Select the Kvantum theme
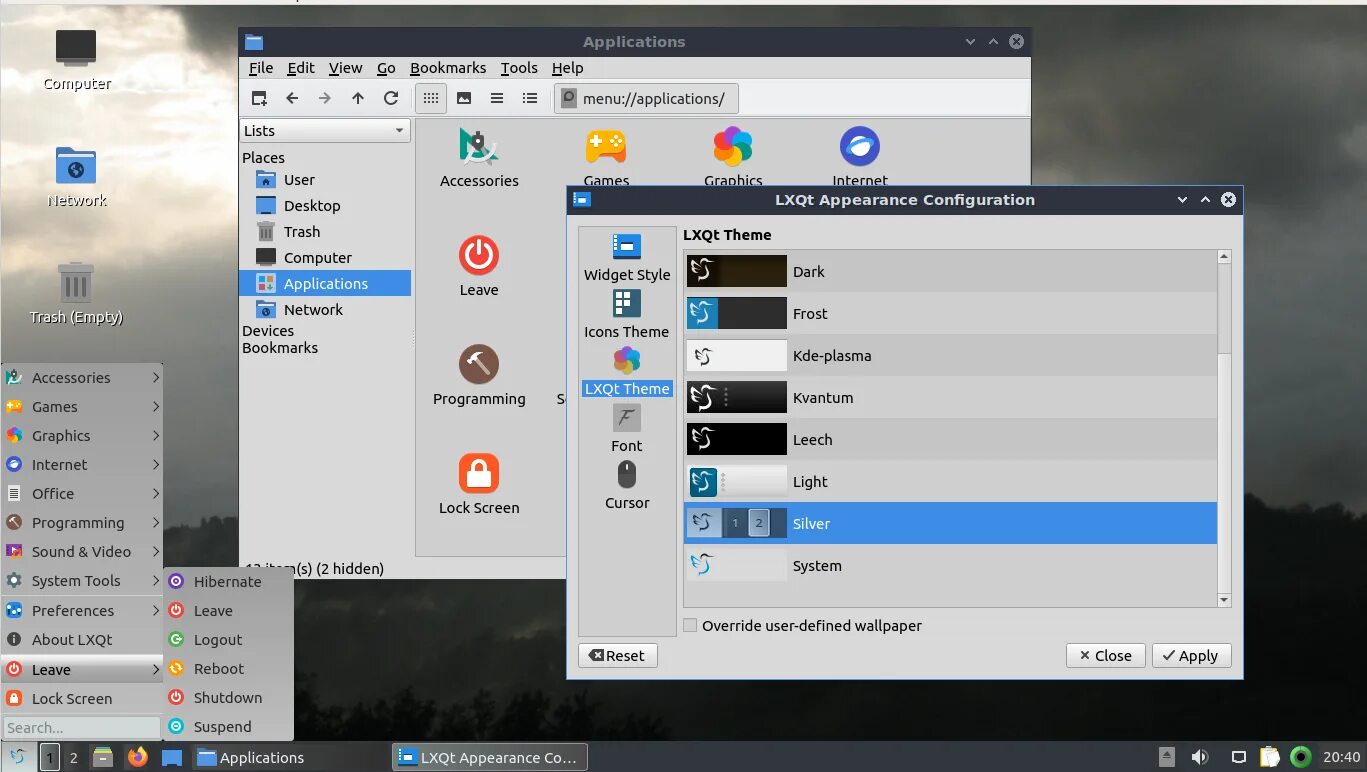The height and width of the screenshot is (772, 1367). (950, 398)
